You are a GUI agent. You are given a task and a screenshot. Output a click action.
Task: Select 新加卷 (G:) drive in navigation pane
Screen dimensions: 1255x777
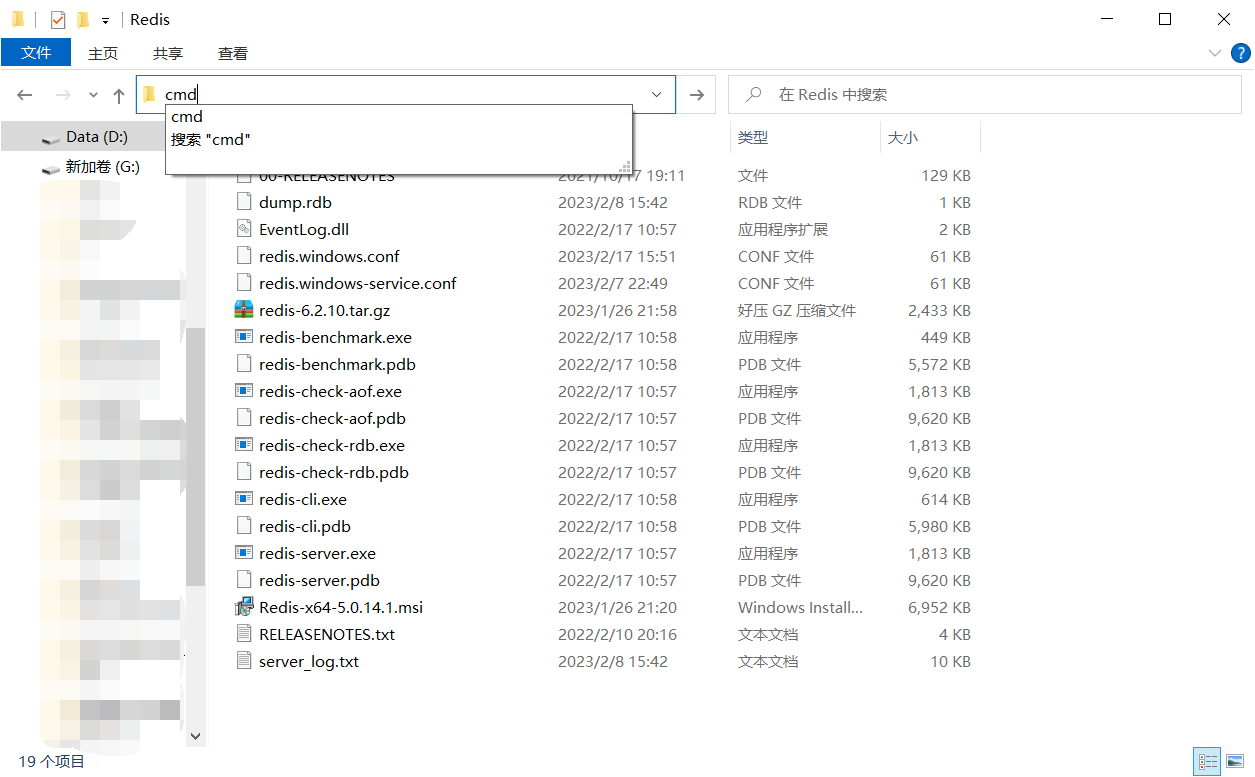point(102,167)
